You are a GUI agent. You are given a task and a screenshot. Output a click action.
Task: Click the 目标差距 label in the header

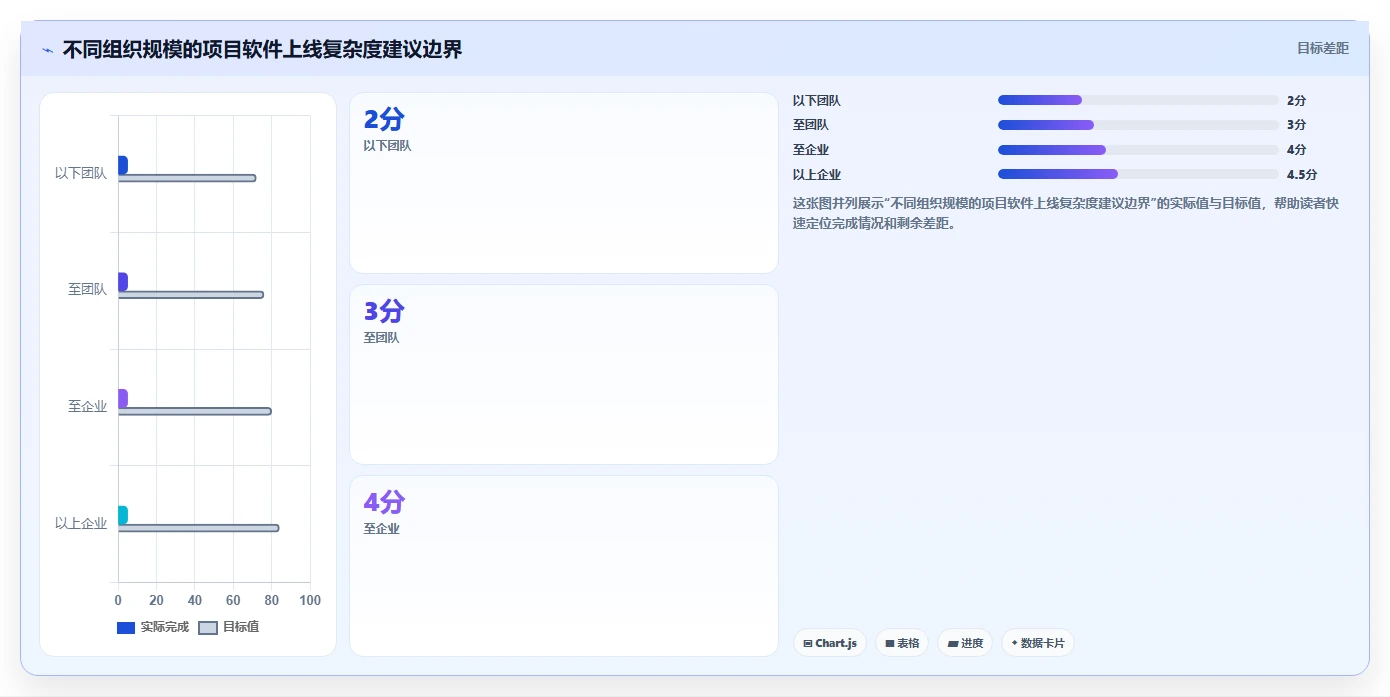point(1323,48)
